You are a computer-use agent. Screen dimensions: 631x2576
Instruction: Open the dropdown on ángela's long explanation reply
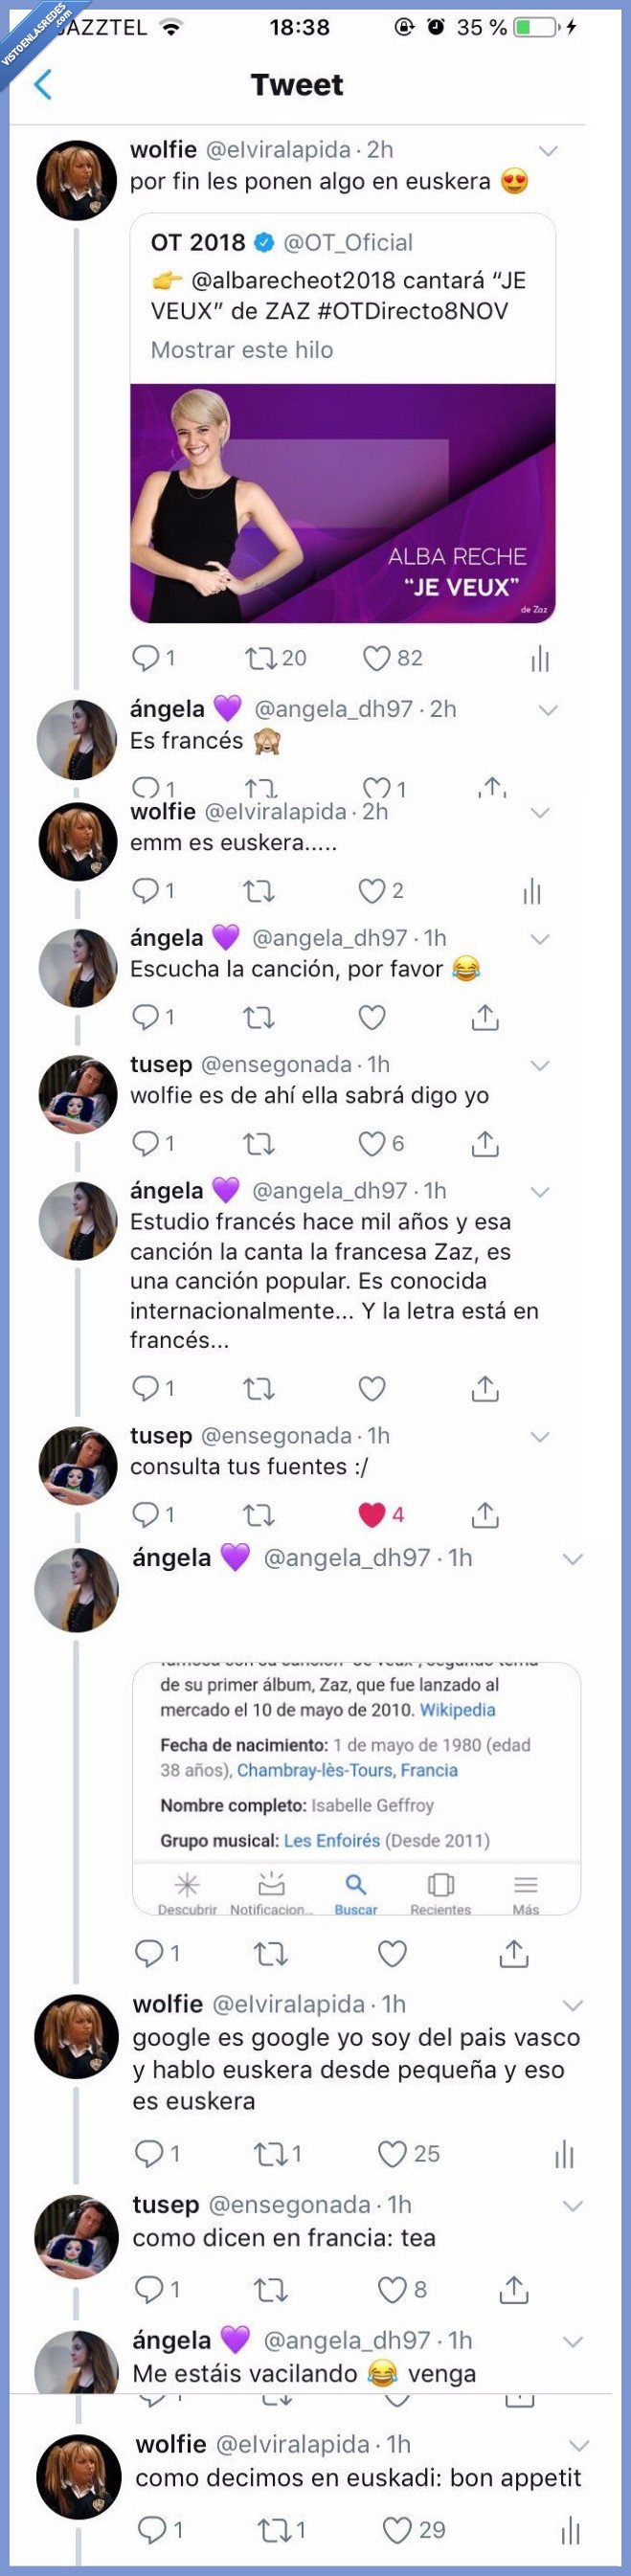coord(542,1190)
